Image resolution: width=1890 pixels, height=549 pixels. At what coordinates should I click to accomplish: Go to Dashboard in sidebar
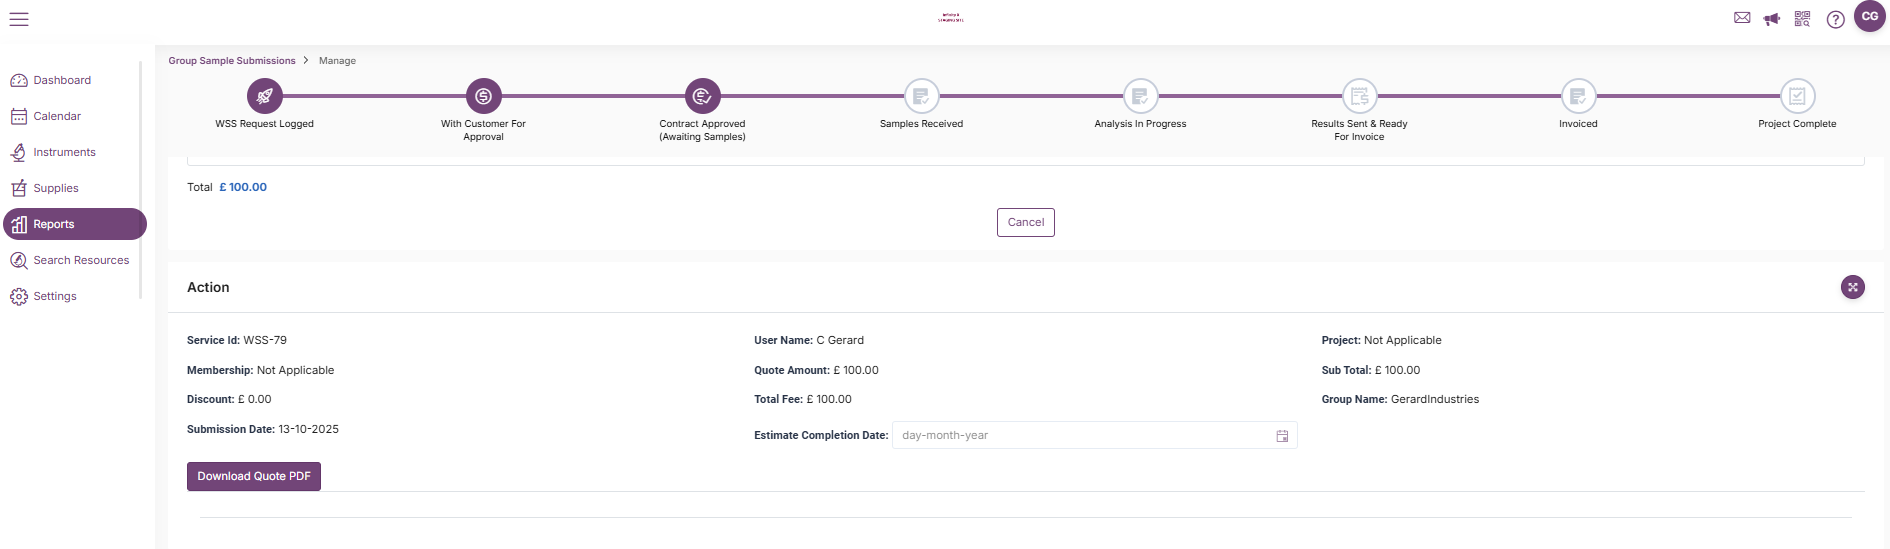tap(62, 80)
